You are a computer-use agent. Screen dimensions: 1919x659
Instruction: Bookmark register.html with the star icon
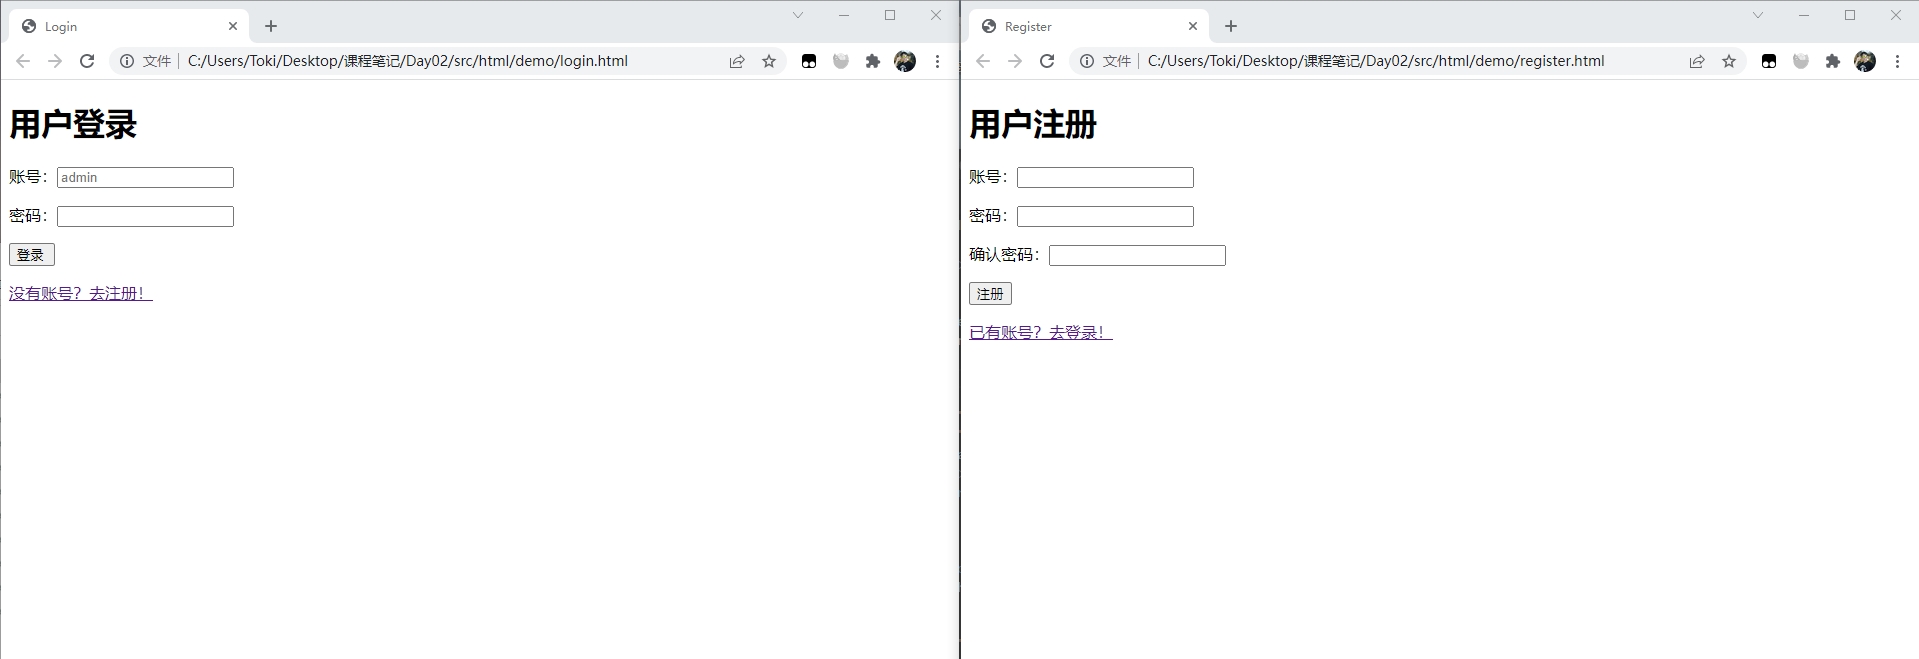1729,61
